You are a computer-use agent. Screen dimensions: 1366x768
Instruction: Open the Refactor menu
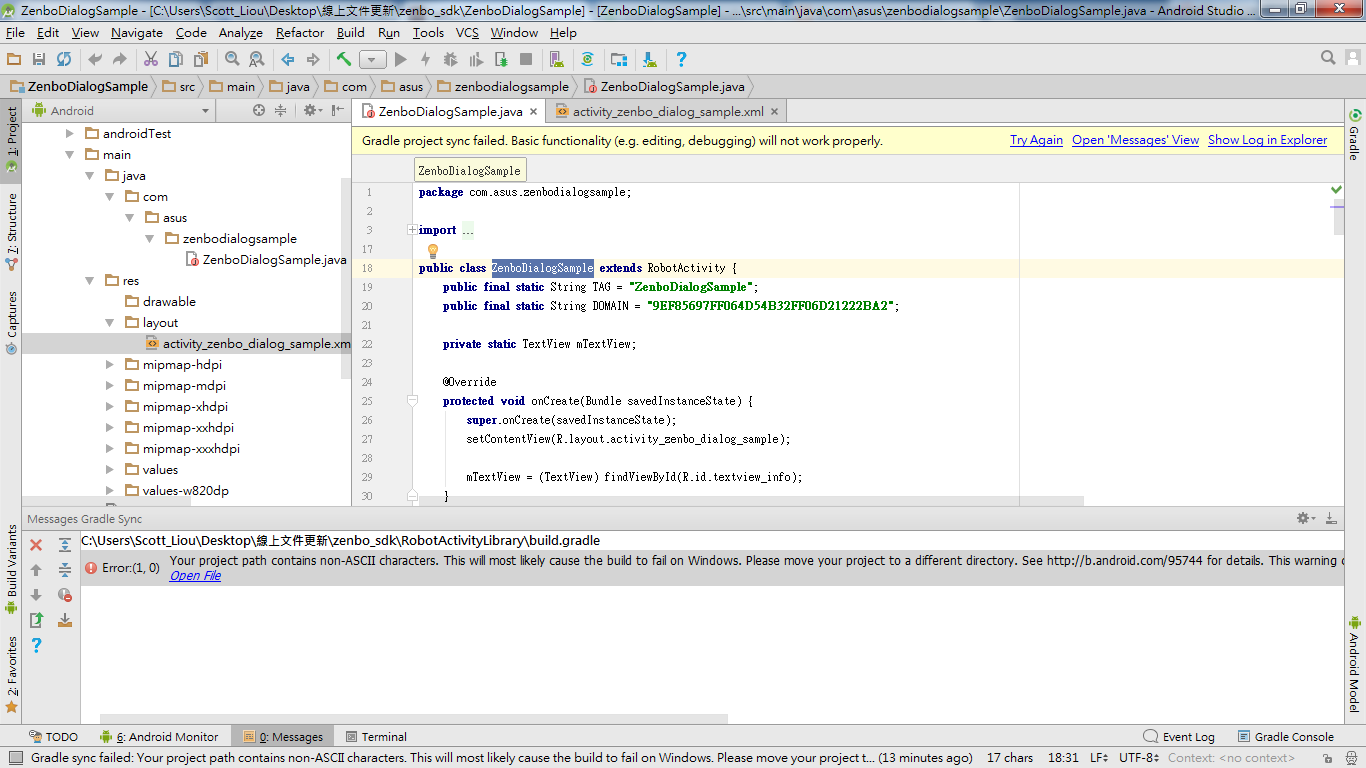point(300,33)
